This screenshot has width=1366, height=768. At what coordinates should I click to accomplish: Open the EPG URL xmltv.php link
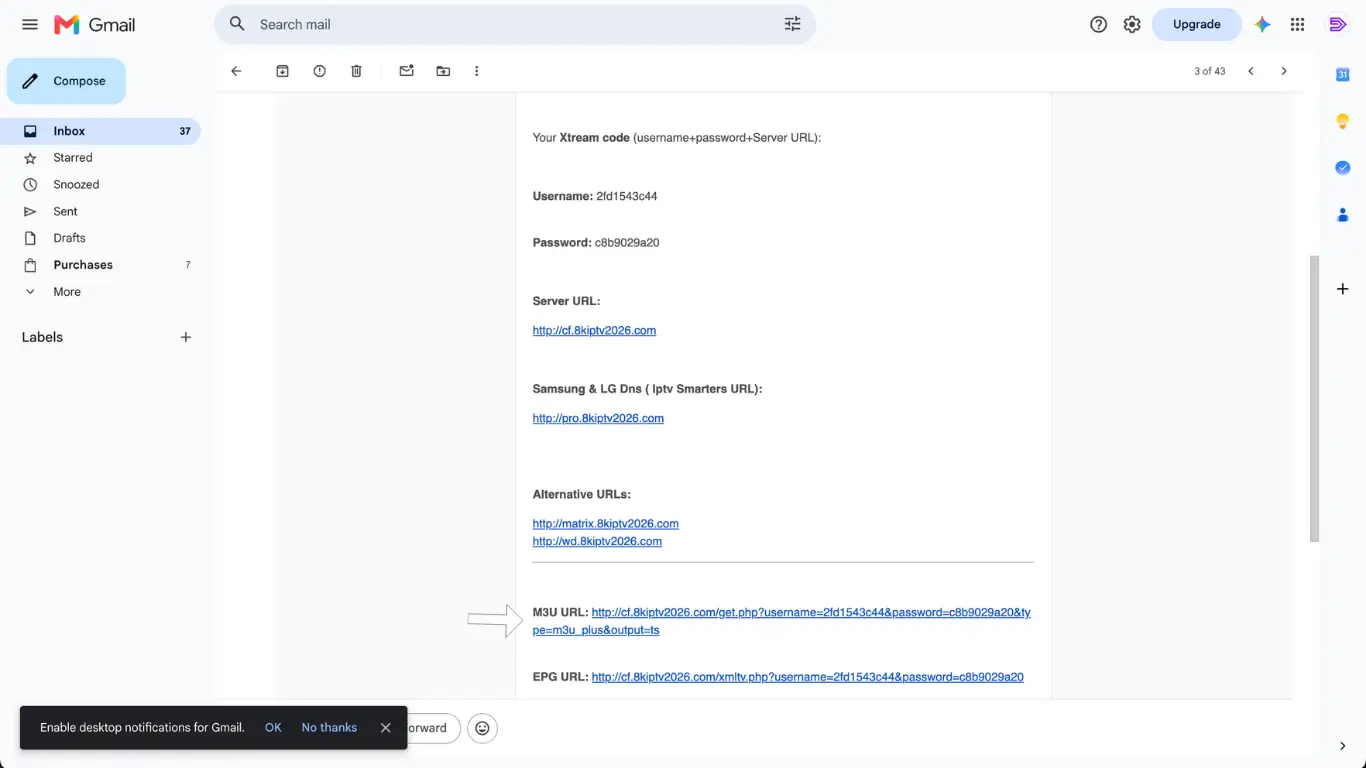pyautogui.click(x=808, y=677)
